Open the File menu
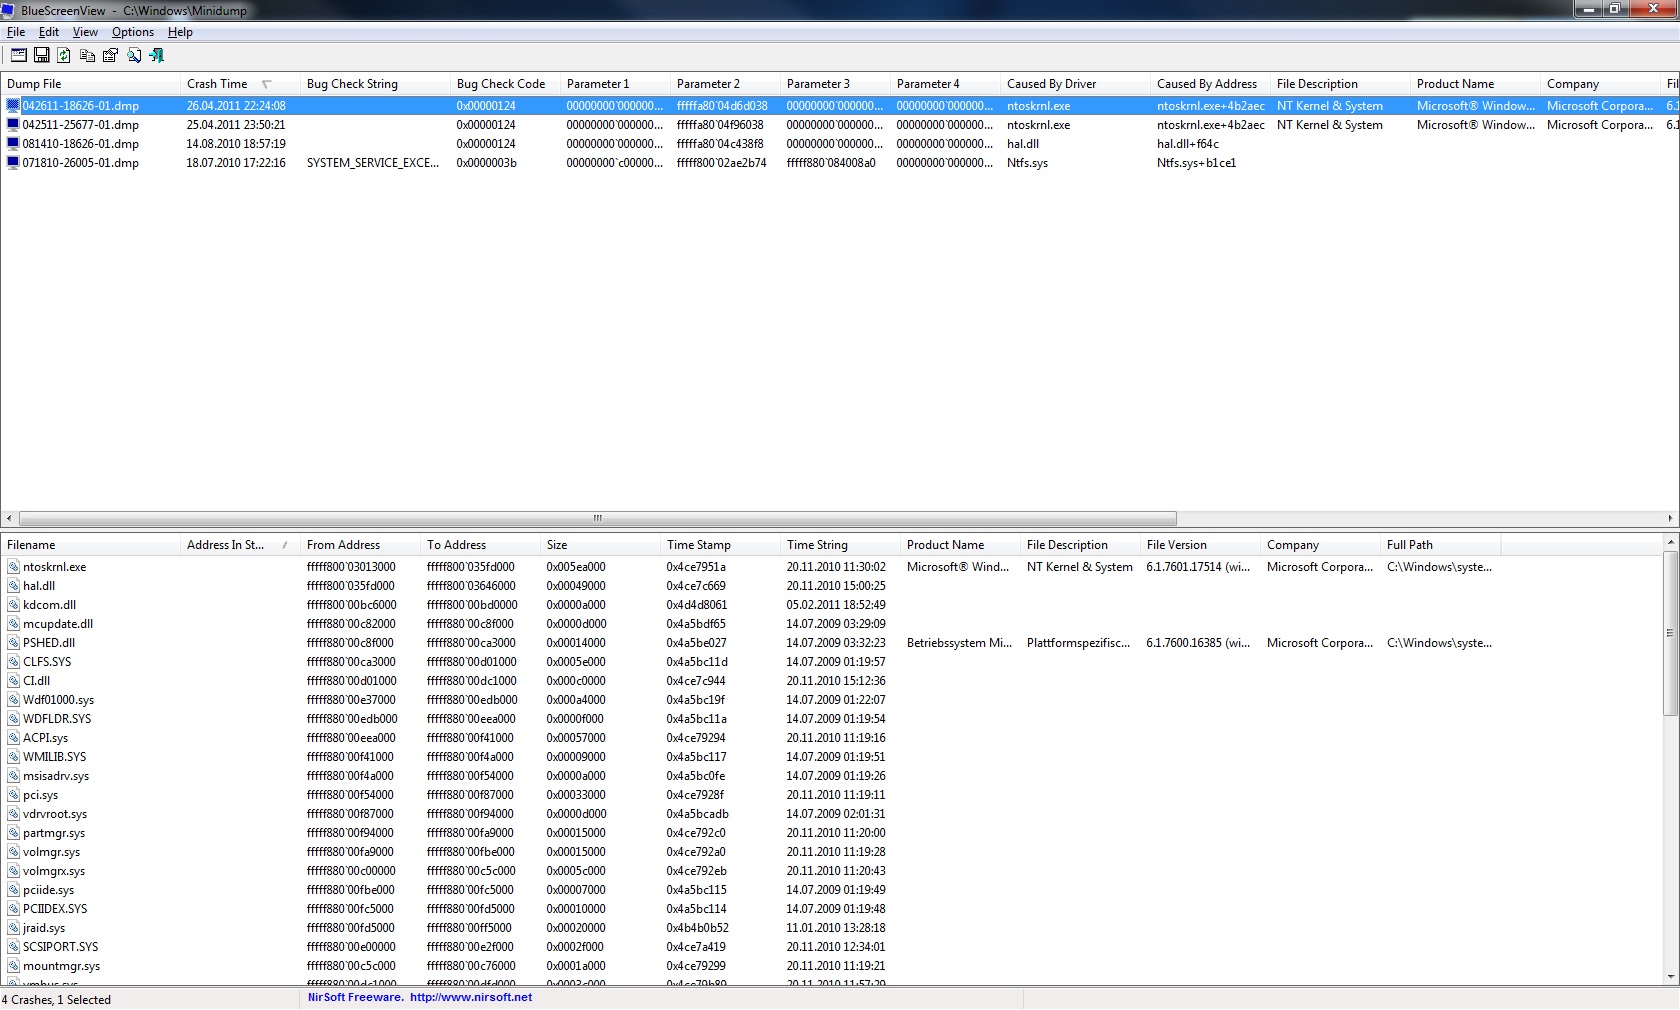The height and width of the screenshot is (1010, 1680). click(16, 32)
